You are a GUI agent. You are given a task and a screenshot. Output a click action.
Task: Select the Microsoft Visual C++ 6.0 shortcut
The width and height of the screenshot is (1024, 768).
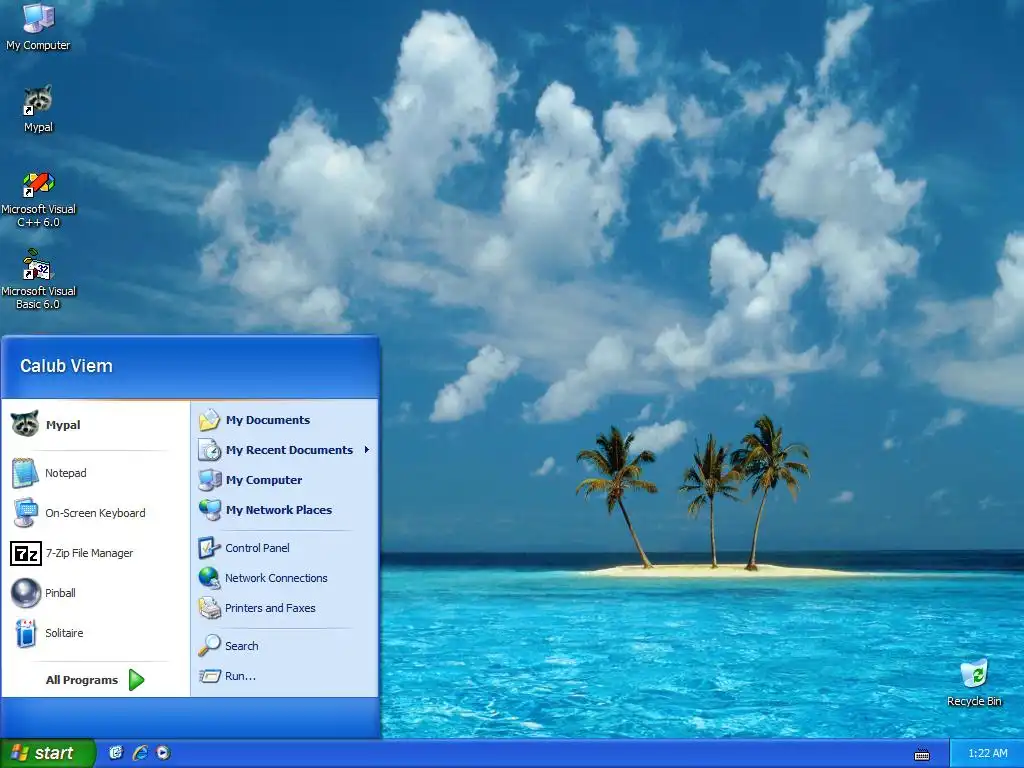pyautogui.click(x=38, y=199)
